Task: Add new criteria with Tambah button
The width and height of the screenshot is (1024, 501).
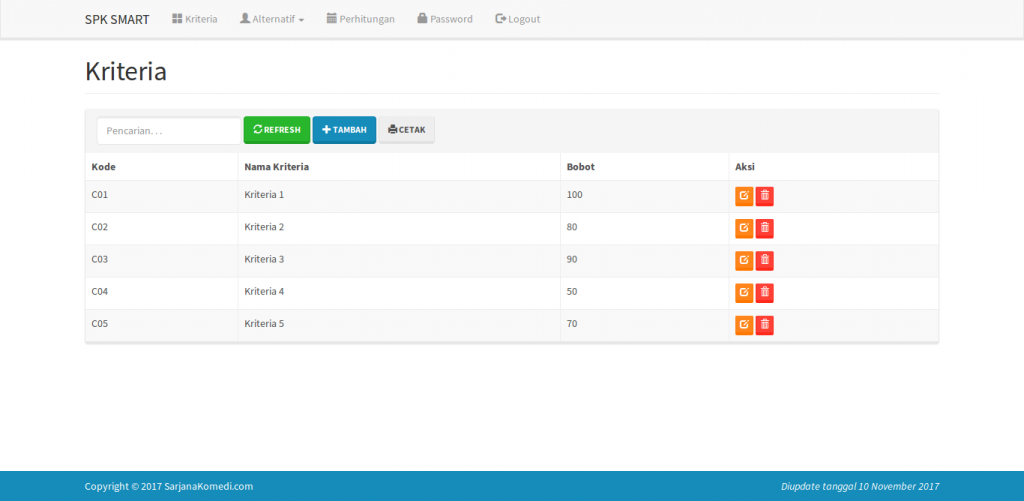Action: [344, 129]
